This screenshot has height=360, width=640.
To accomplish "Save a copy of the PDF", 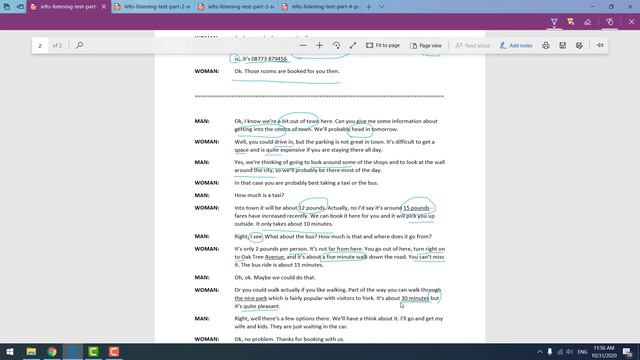I will pos(579,45).
